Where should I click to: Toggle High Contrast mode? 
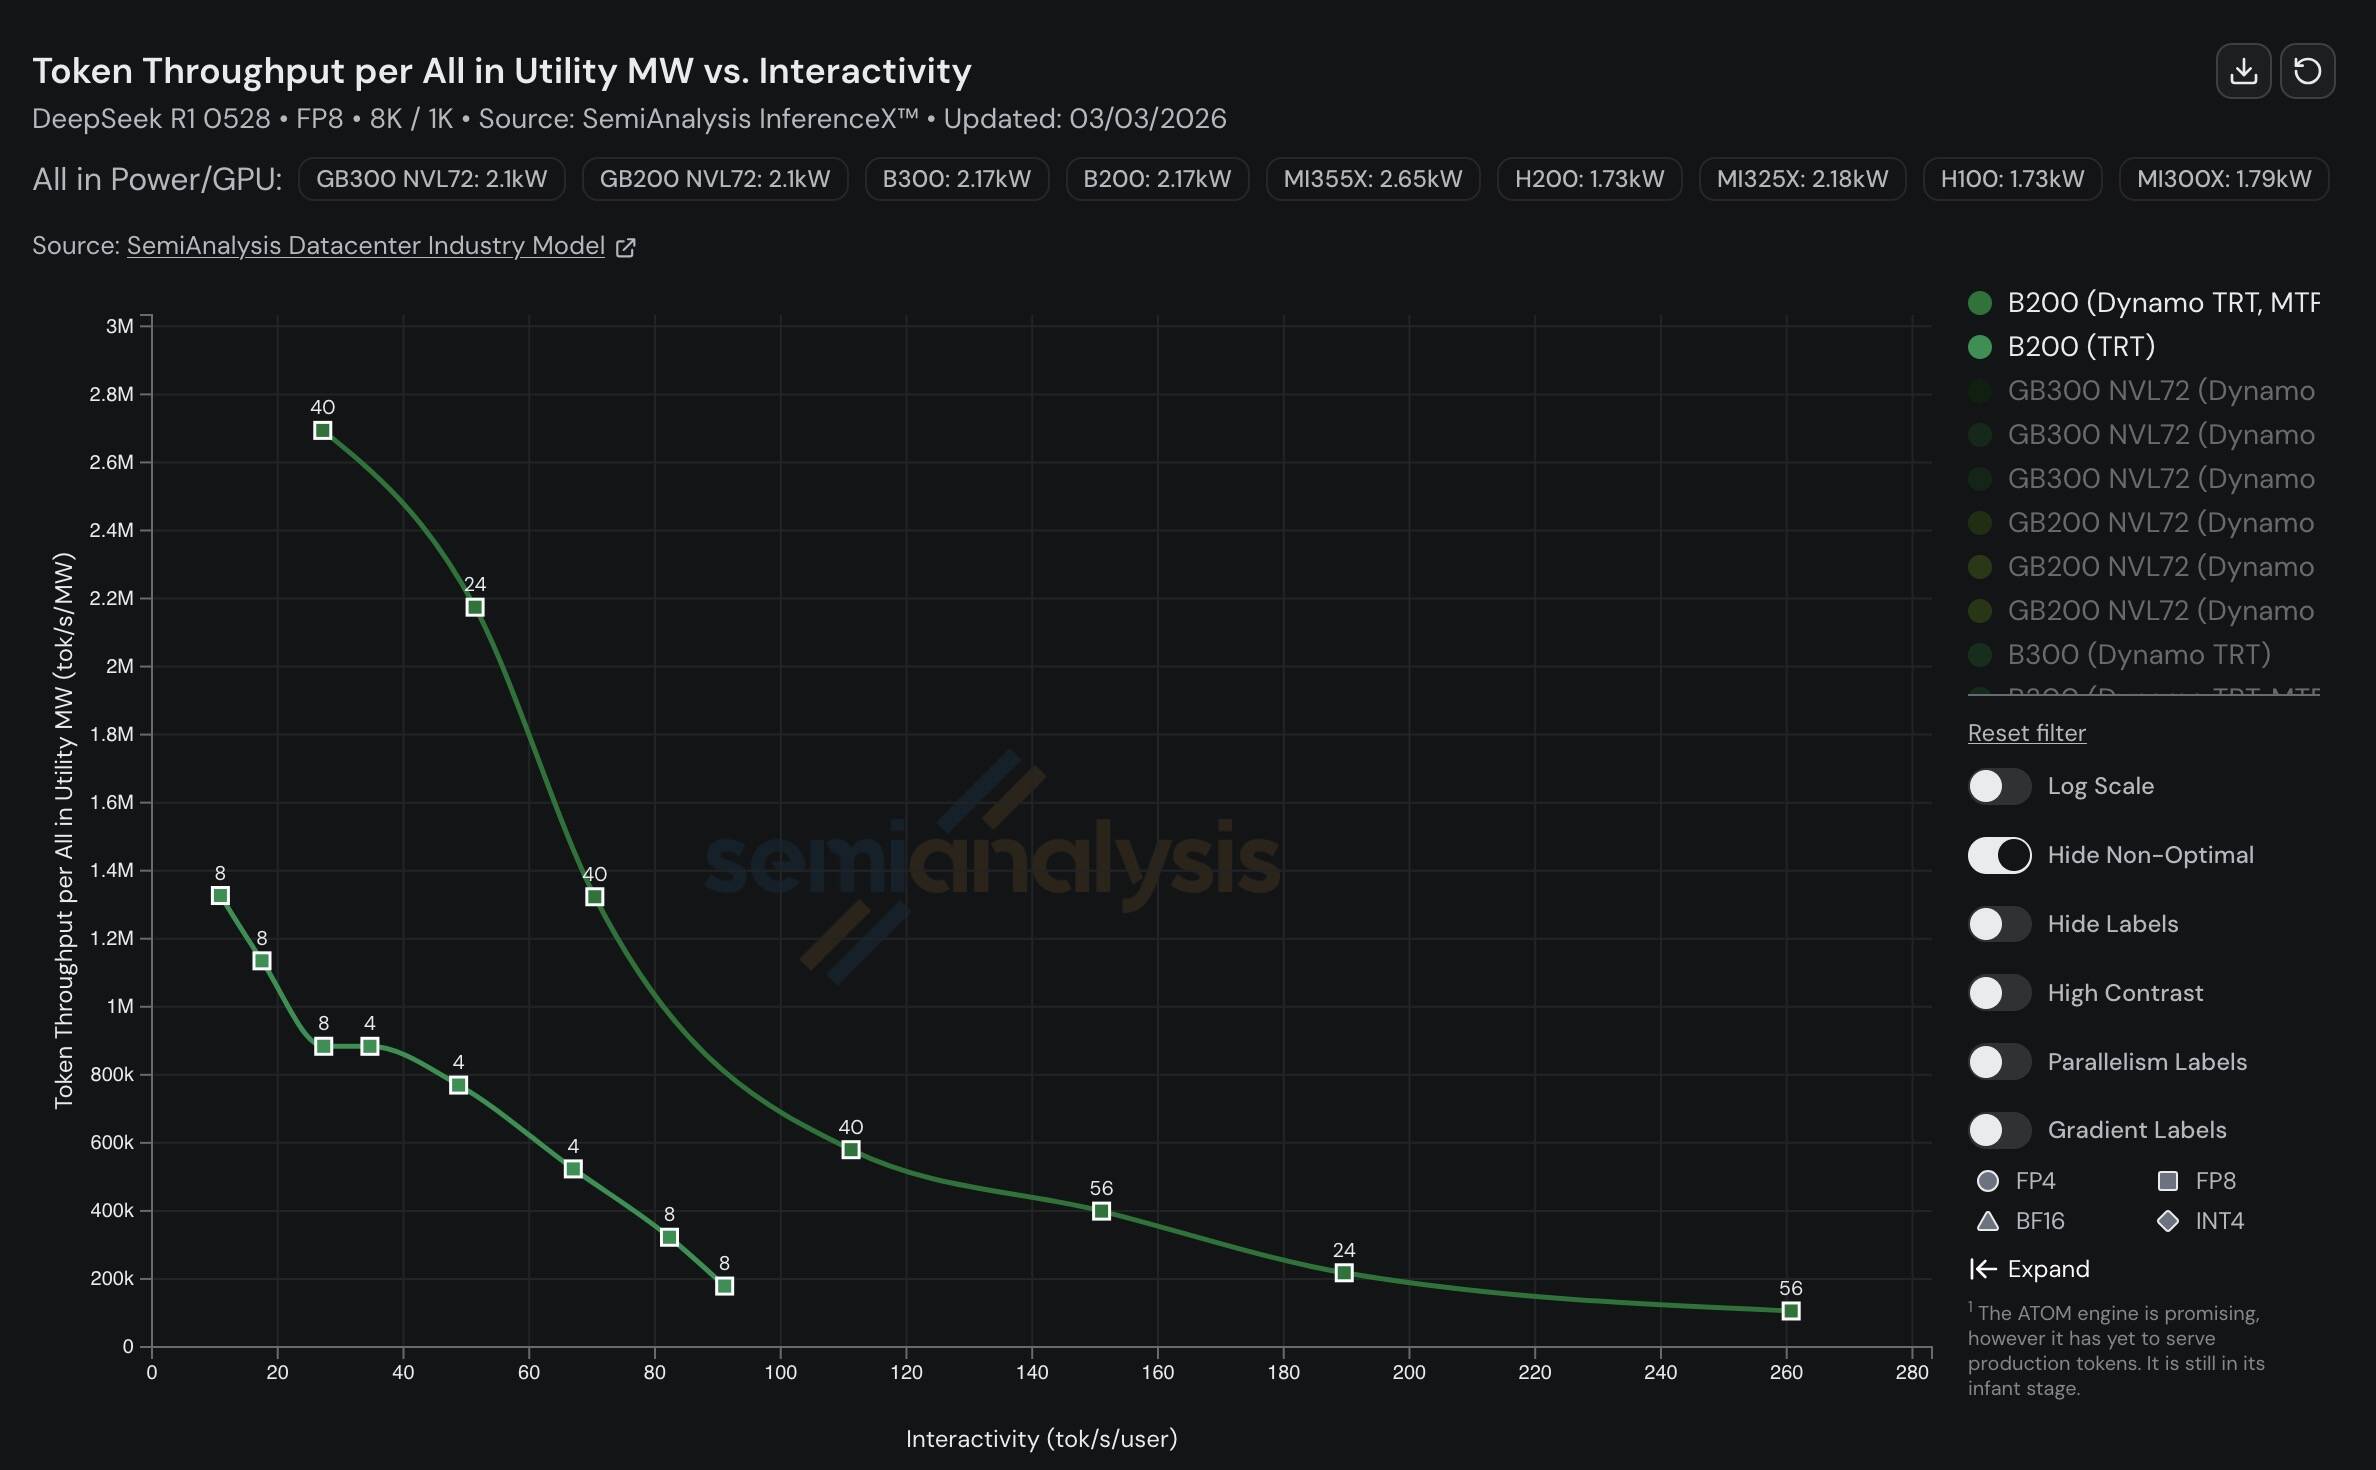[1999, 993]
